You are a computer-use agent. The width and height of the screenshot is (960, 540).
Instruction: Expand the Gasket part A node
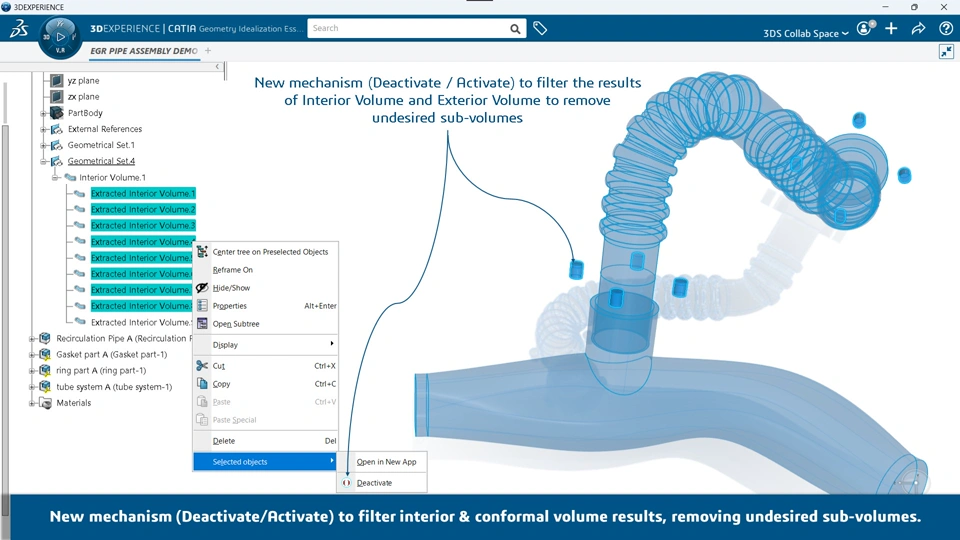pos(32,354)
